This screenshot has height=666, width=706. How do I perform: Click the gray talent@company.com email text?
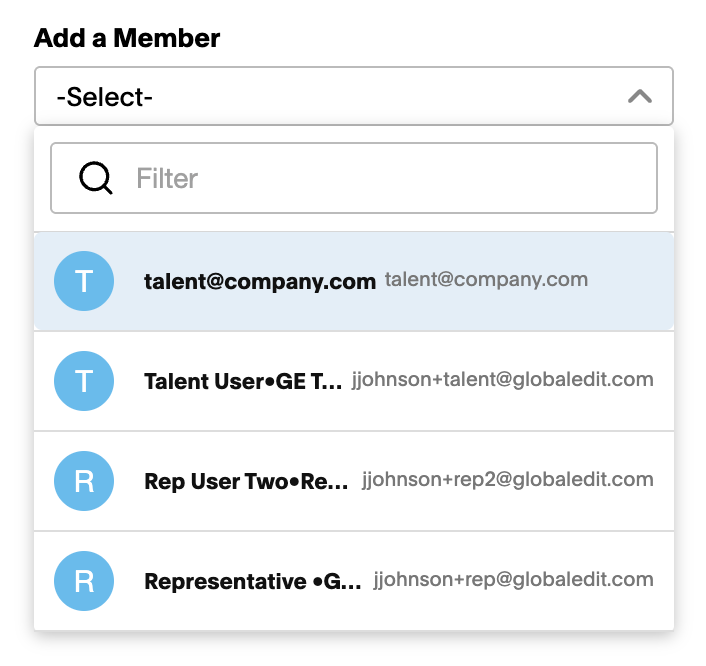click(x=486, y=280)
